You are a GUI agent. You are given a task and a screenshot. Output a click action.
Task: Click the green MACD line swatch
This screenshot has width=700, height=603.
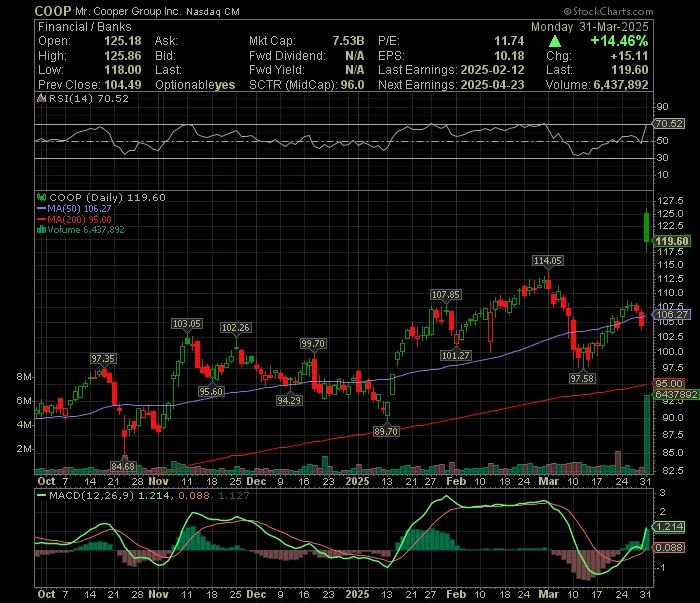[x=42, y=495]
